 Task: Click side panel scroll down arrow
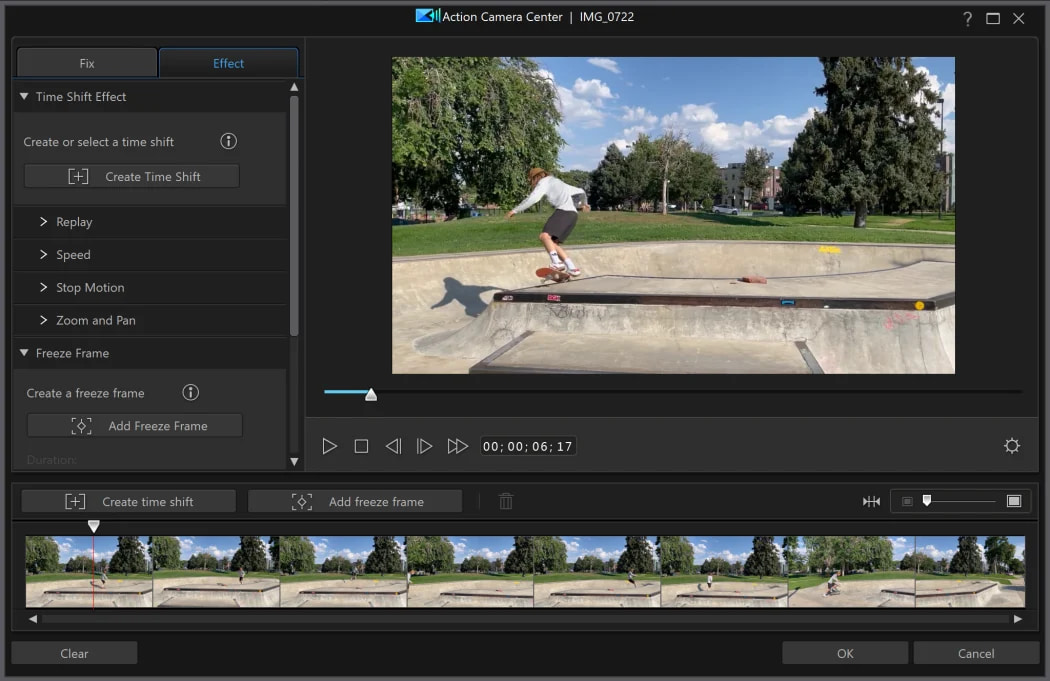(x=294, y=461)
